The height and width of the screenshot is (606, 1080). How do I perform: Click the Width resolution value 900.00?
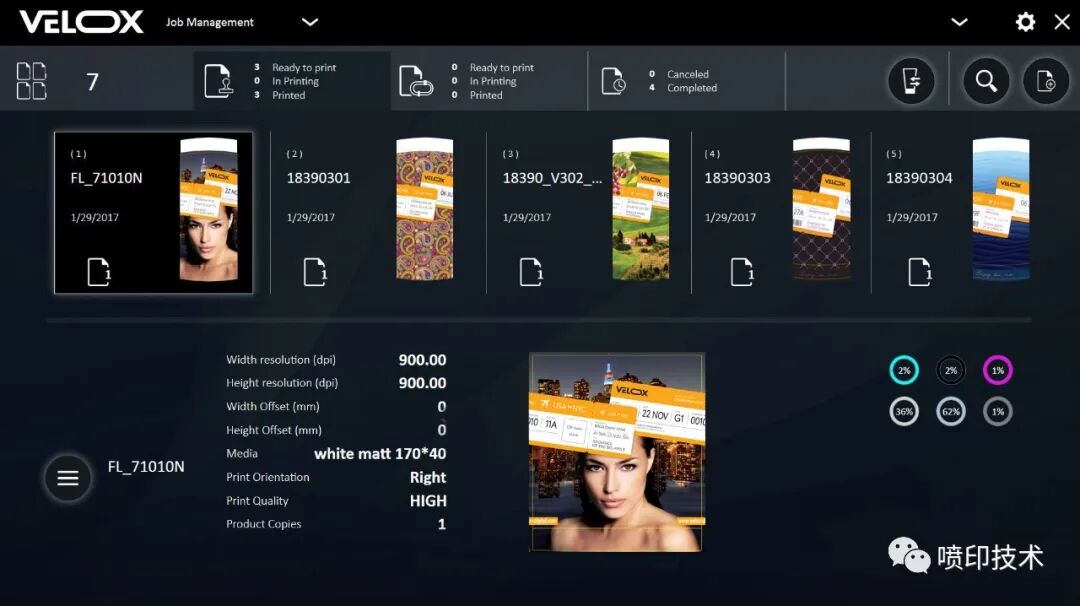[422, 360]
